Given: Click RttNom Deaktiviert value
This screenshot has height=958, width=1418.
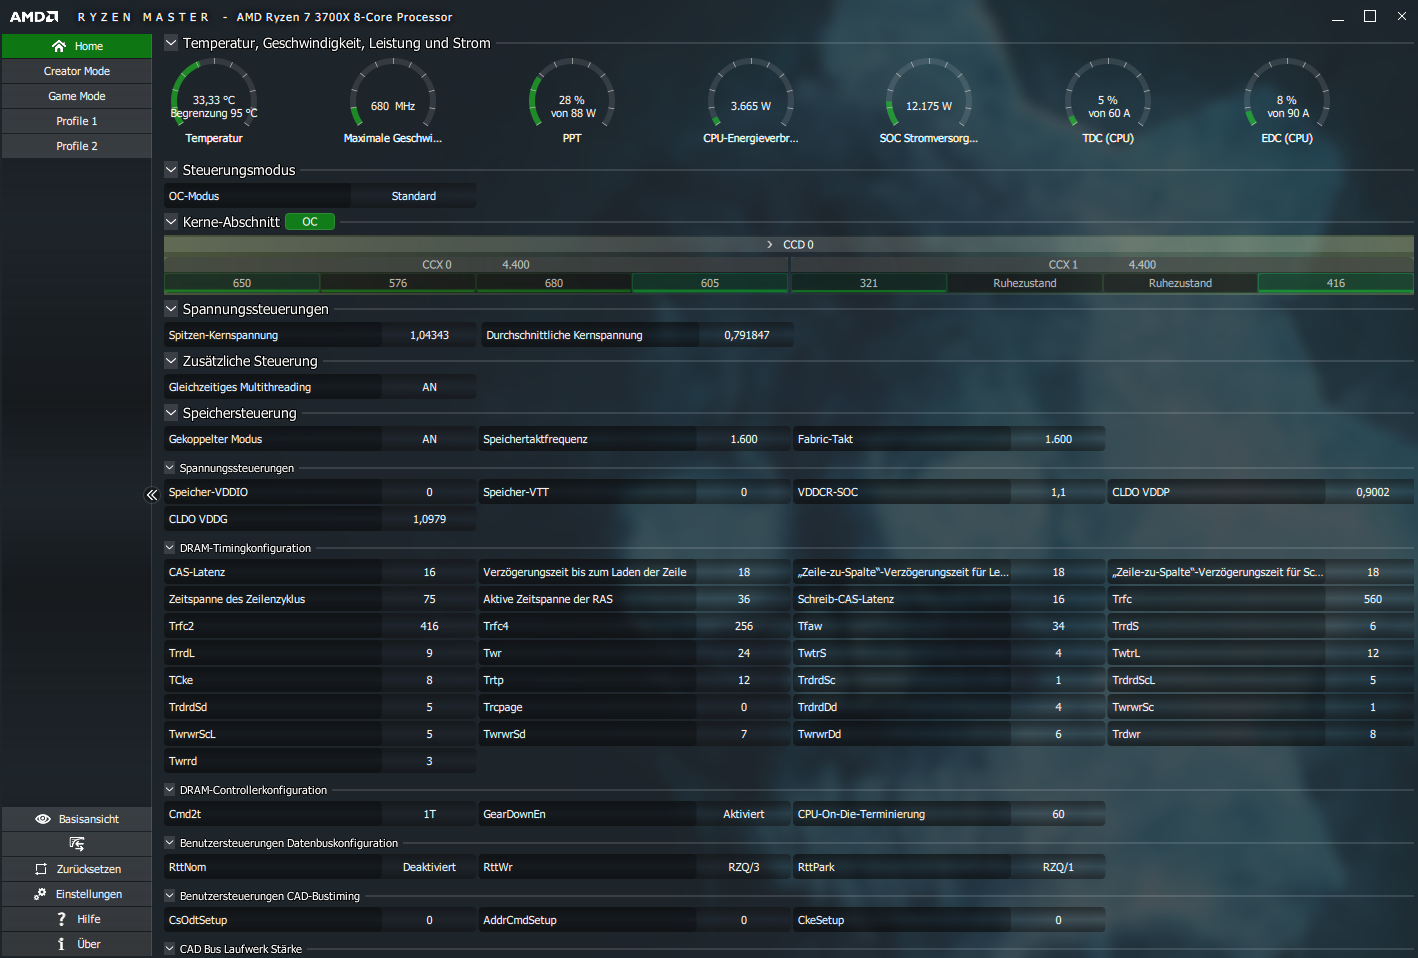Looking at the screenshot, I should point(429,867).
